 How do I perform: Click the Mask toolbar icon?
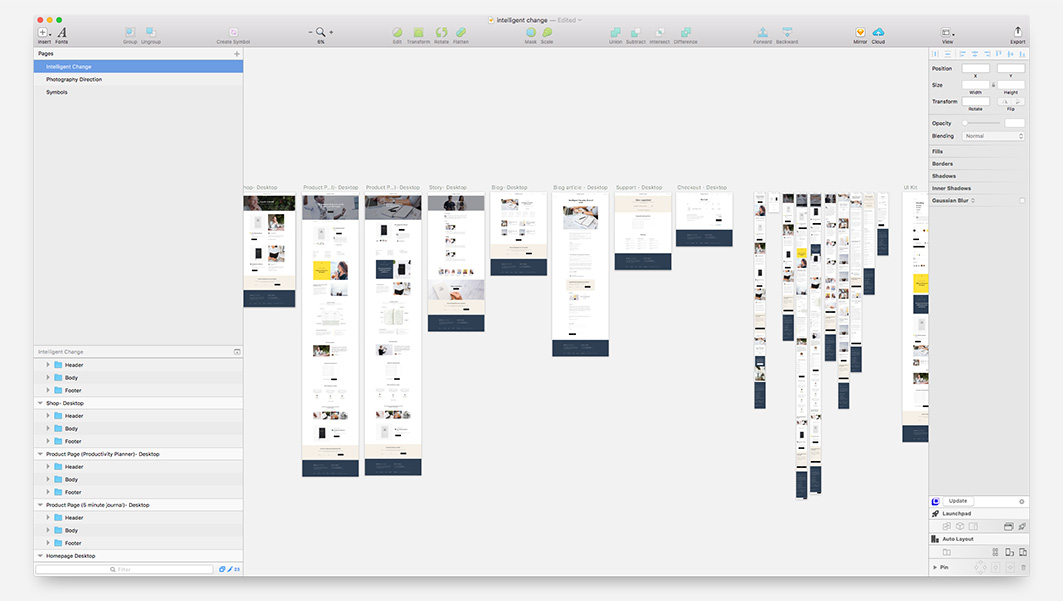pos(531,32)
